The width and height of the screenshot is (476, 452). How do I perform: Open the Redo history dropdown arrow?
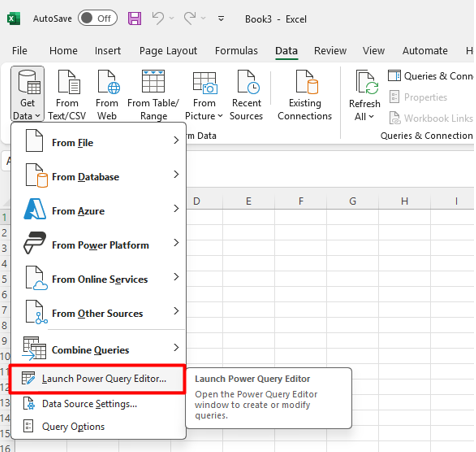point(203,18)
